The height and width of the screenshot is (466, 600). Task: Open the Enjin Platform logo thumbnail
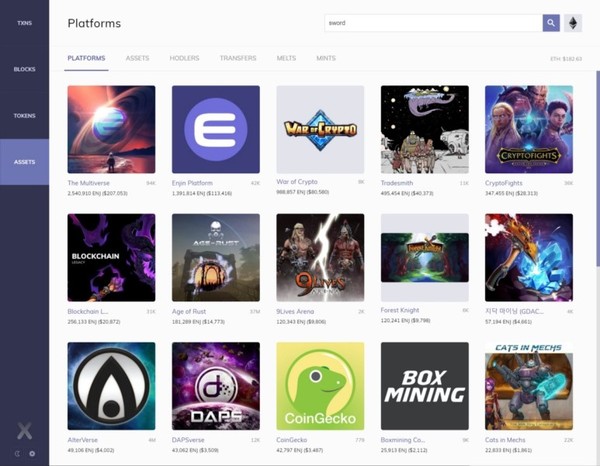216,129
